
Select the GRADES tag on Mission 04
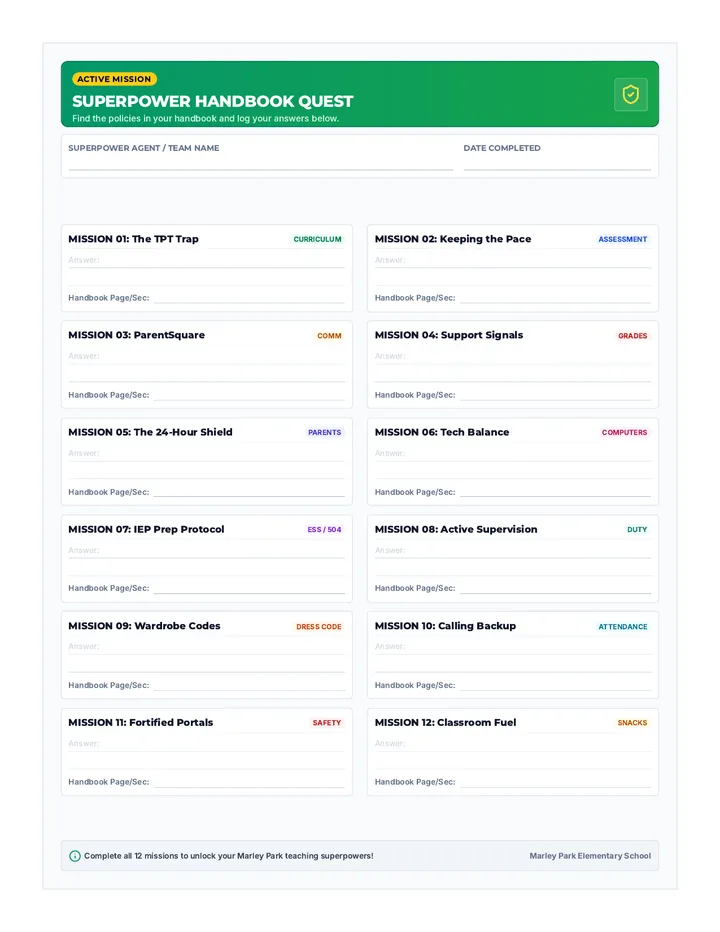point(633,336)
